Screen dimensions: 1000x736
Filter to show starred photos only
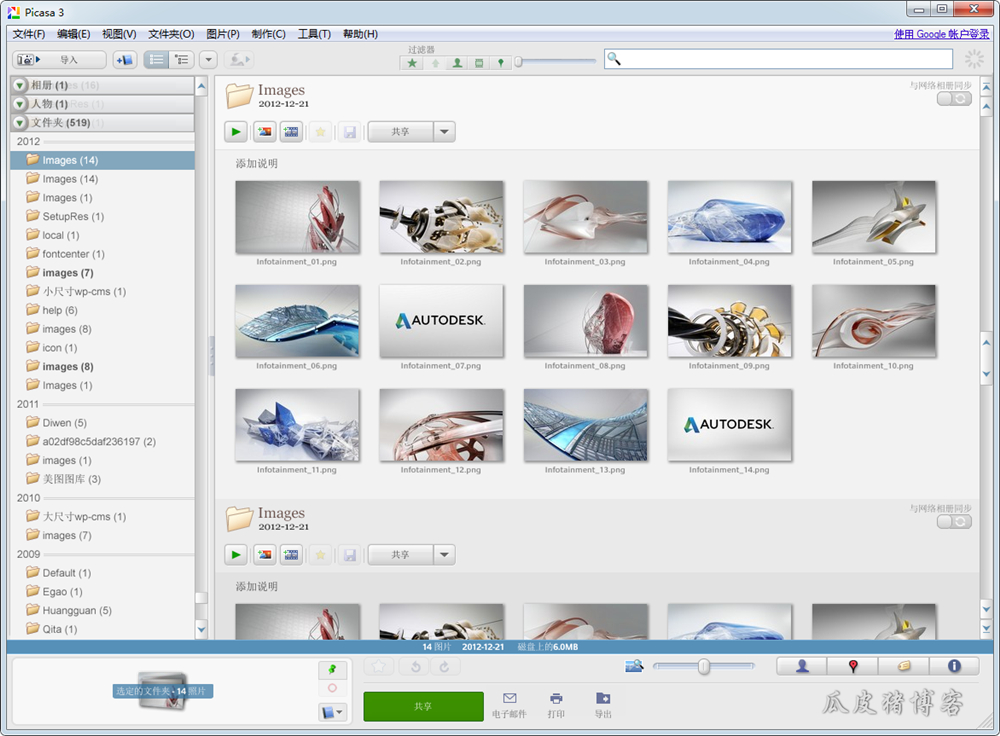tap(412, 63)
